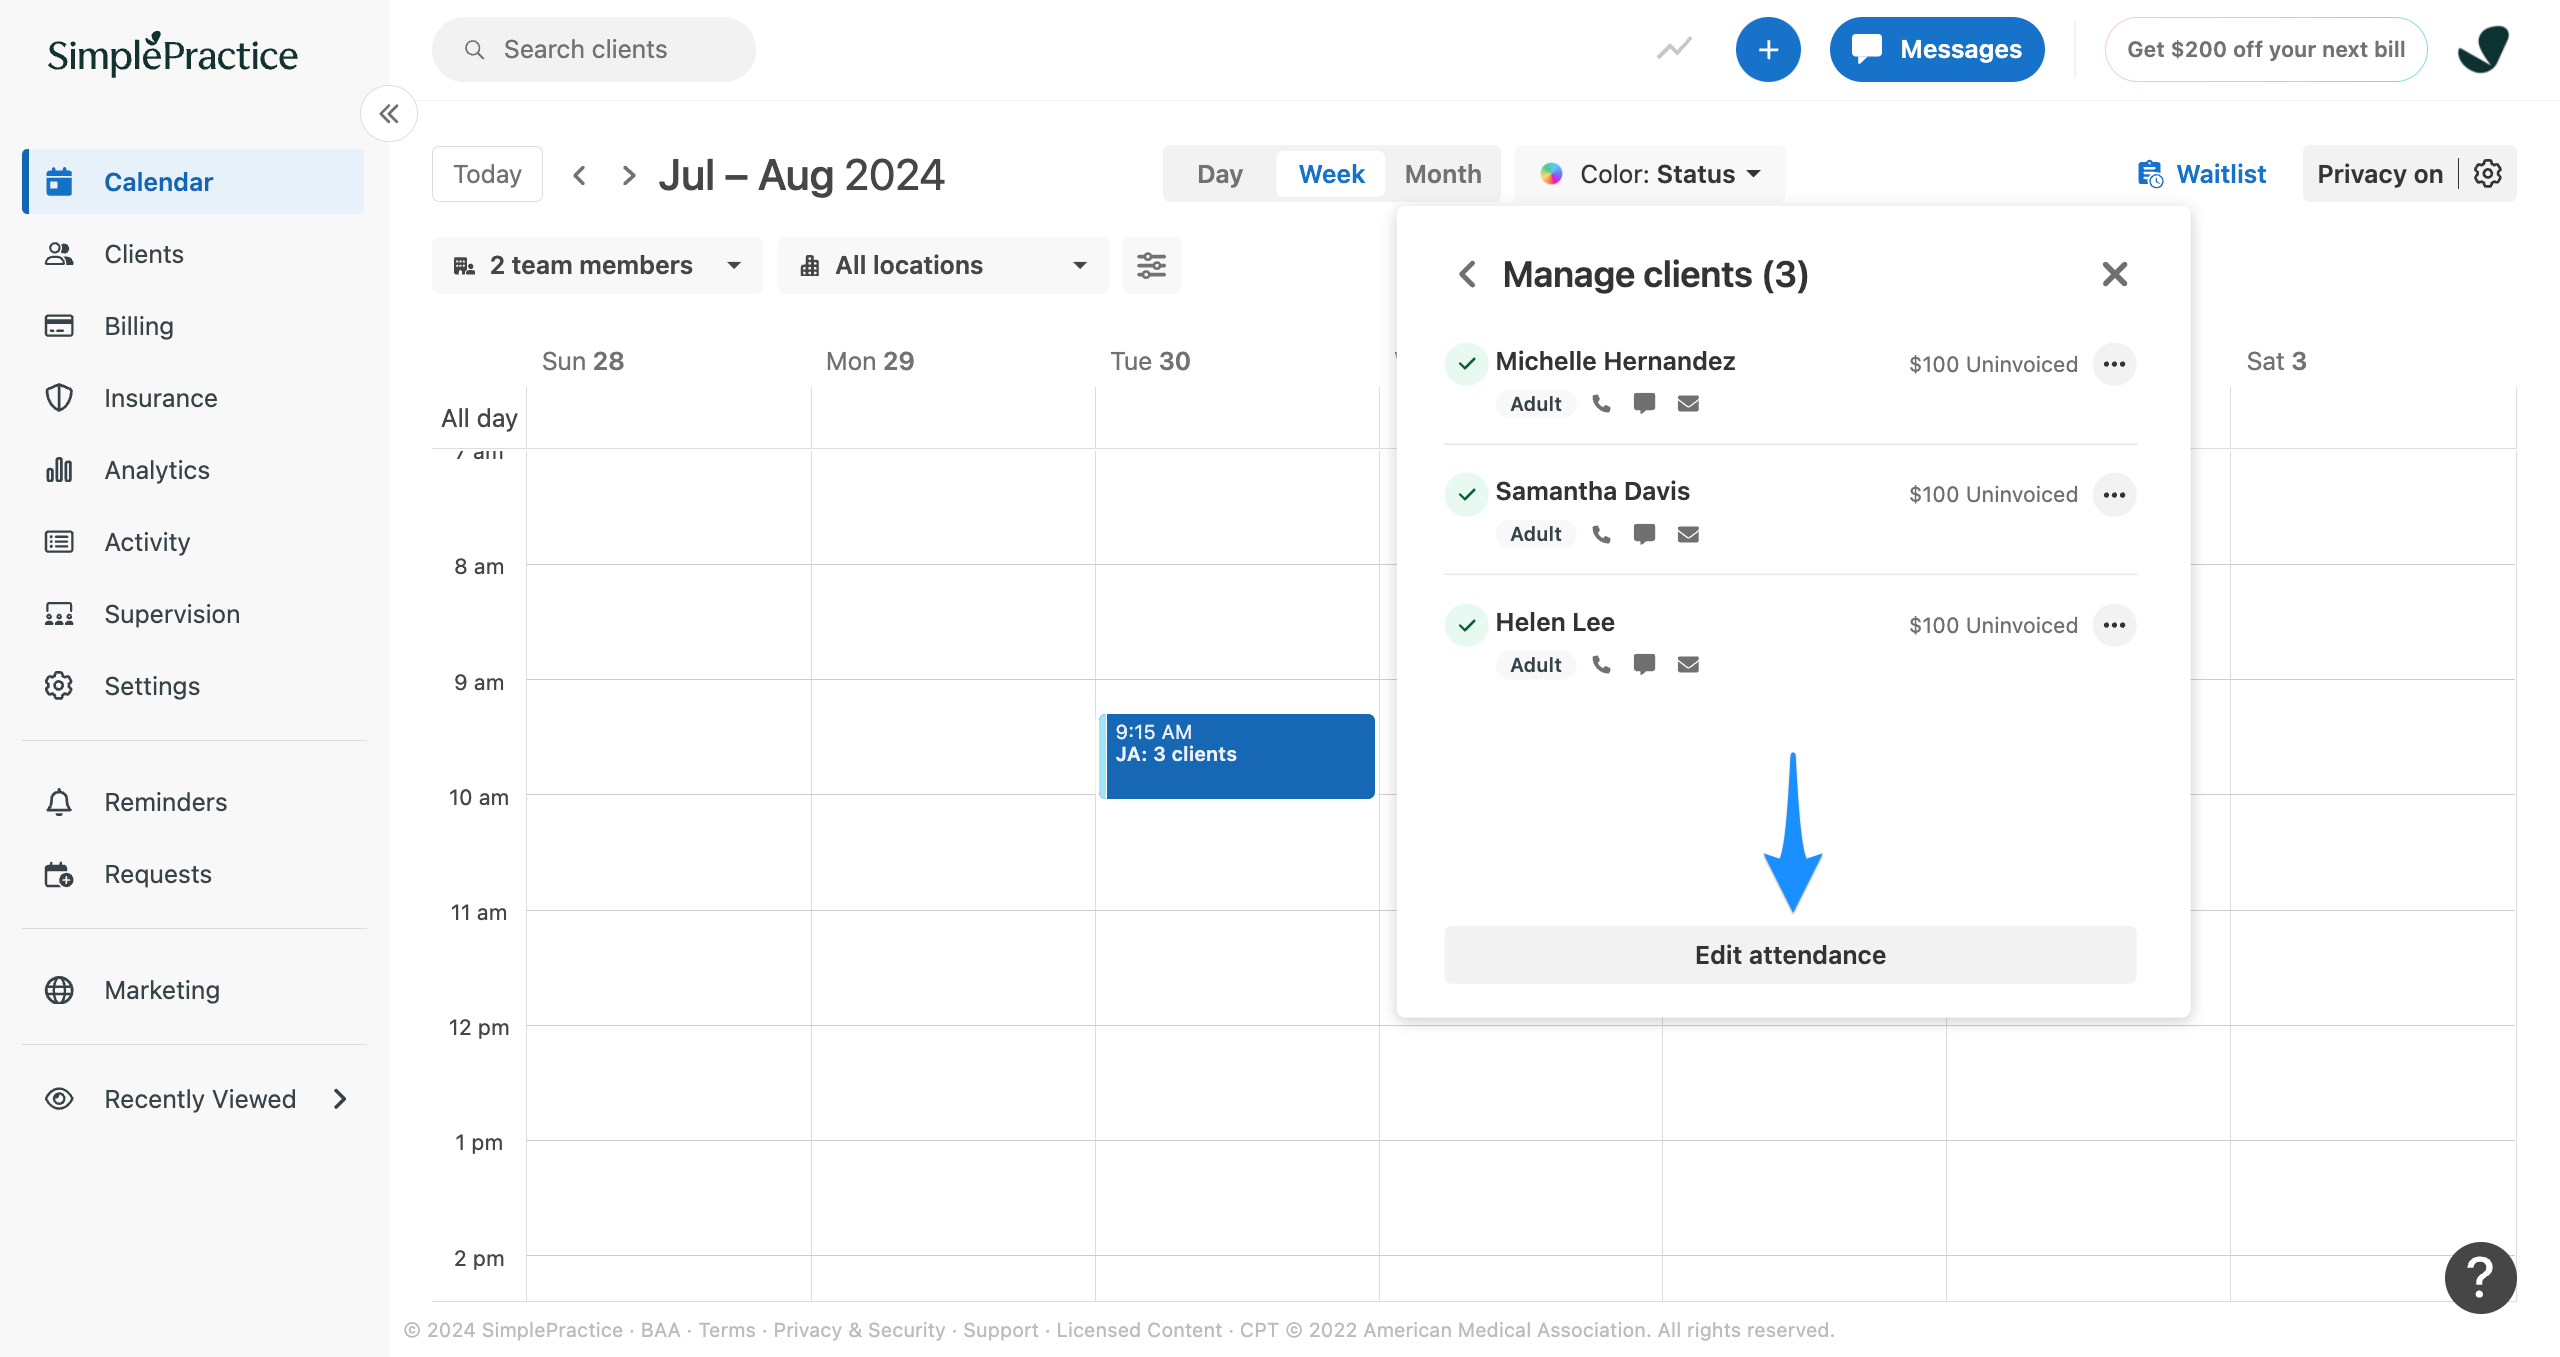Open Requests in sidebar

point(193,874)
